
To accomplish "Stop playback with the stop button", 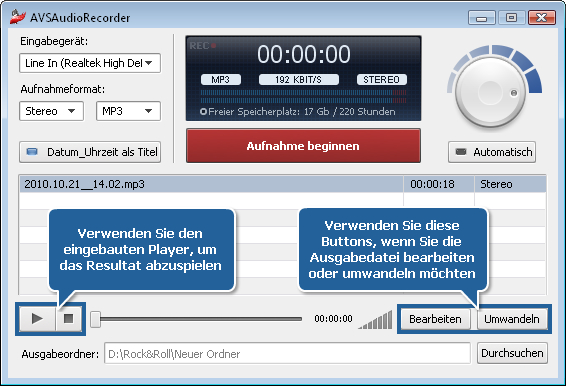I will click(x=69, y=318).
